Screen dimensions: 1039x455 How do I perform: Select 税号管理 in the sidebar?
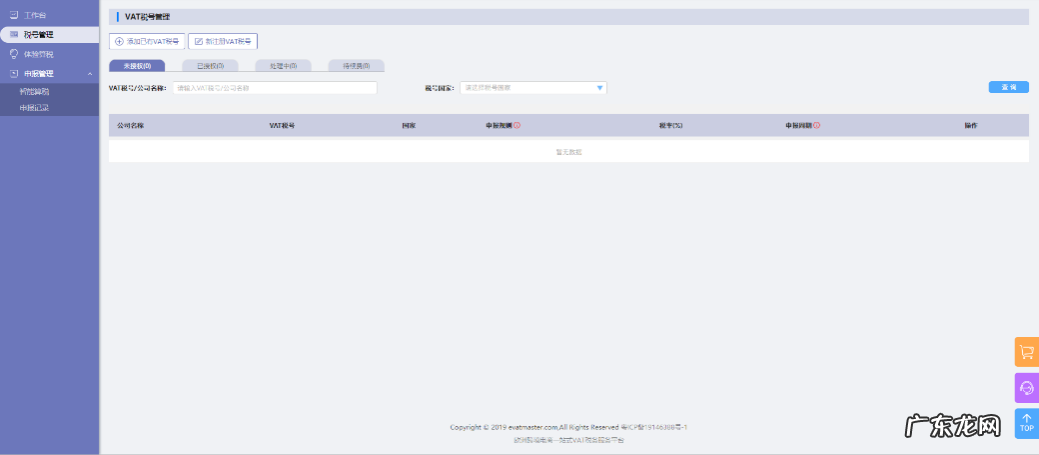pos(49,34)
